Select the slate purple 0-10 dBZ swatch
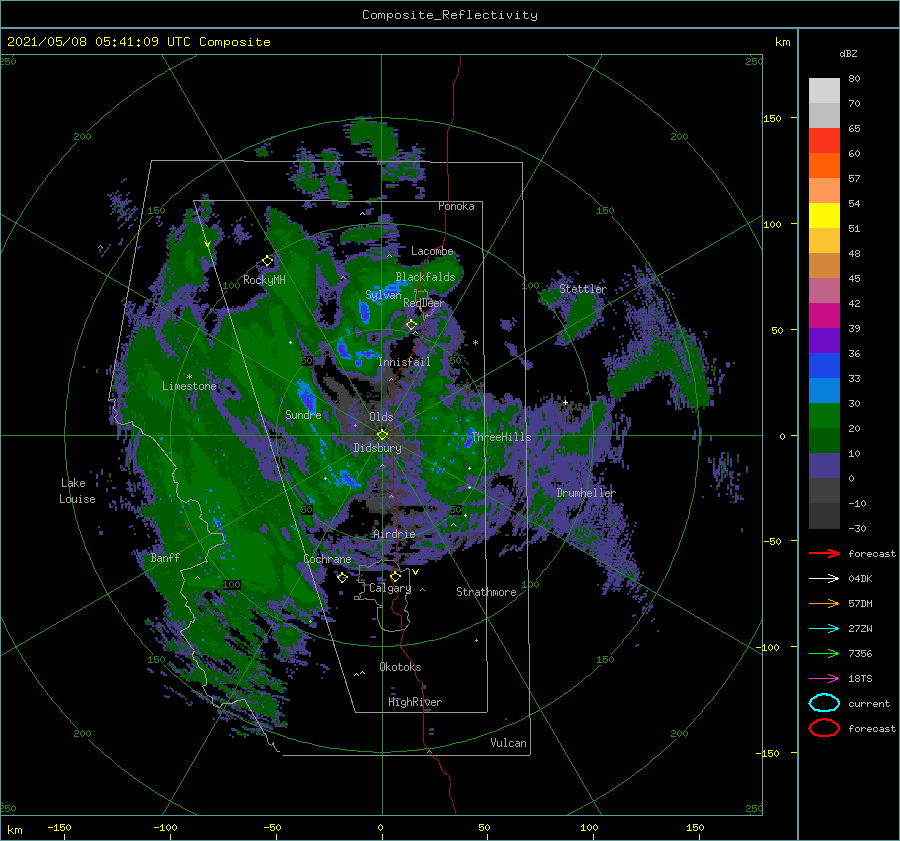The width and height of the screenshot is (900, 841). click(824, 466)
